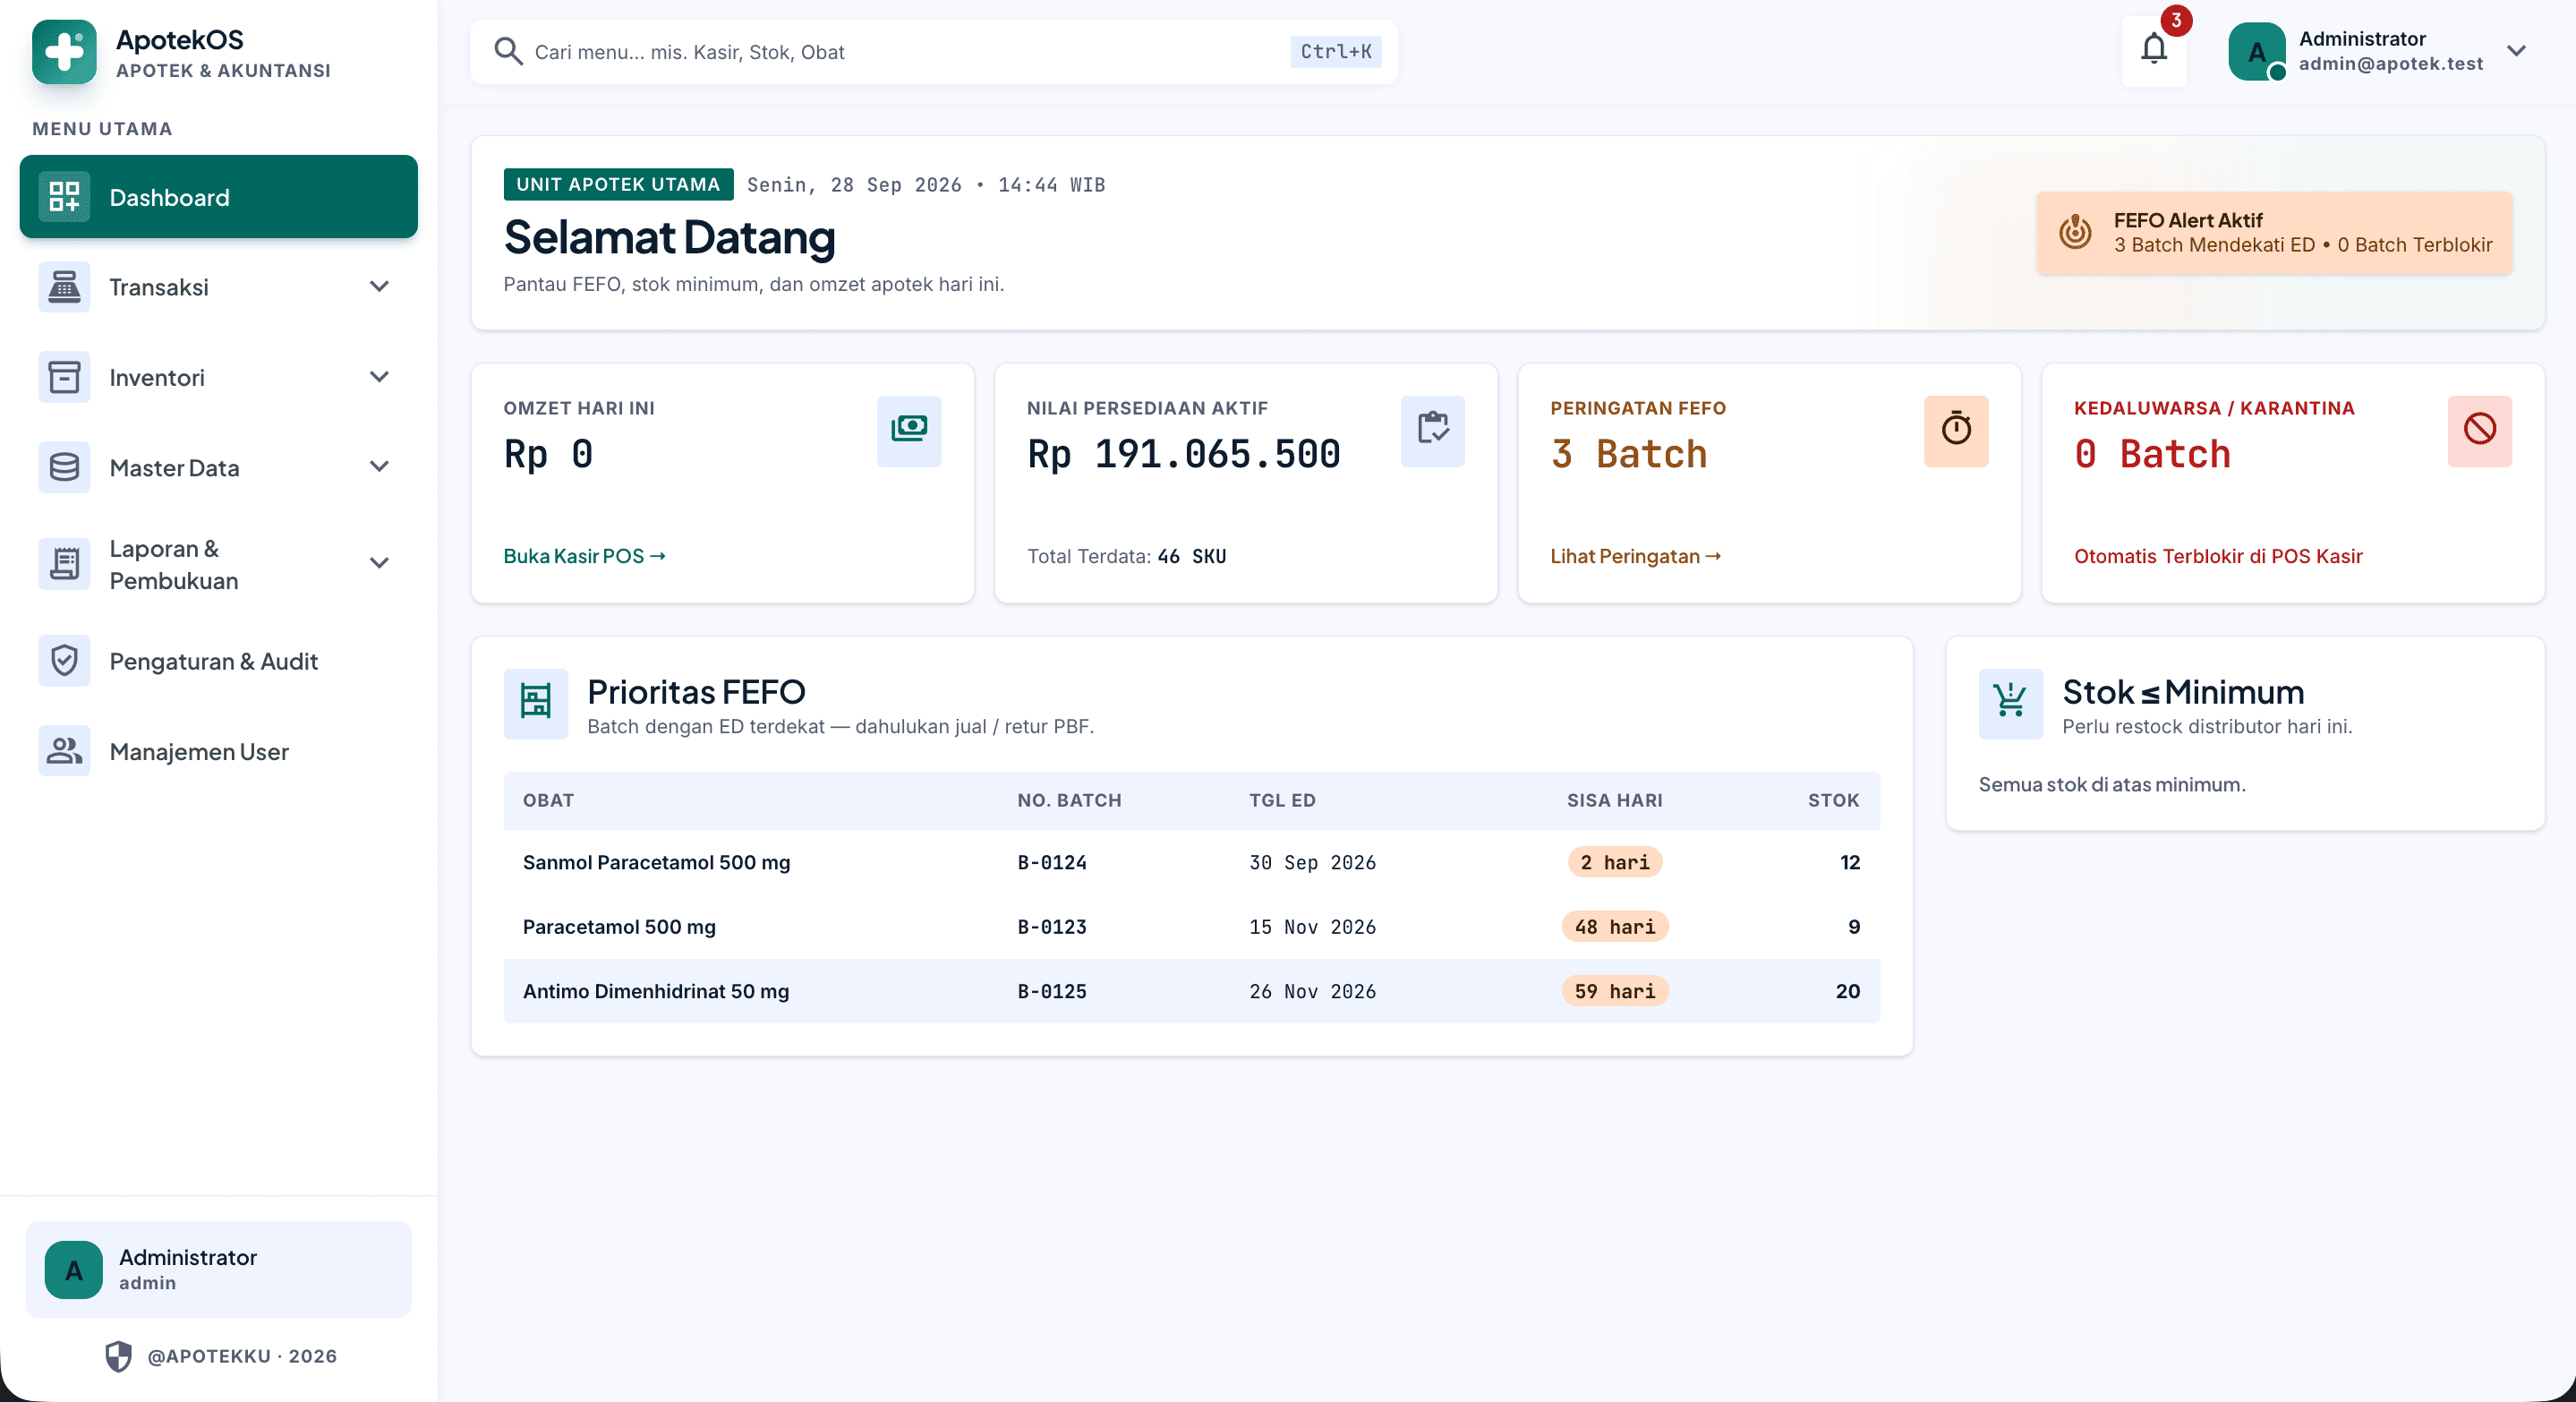This screenshot has width=2576, height=1402.
Task: Click the SISA HARI column header
Action: point(1614,800)
